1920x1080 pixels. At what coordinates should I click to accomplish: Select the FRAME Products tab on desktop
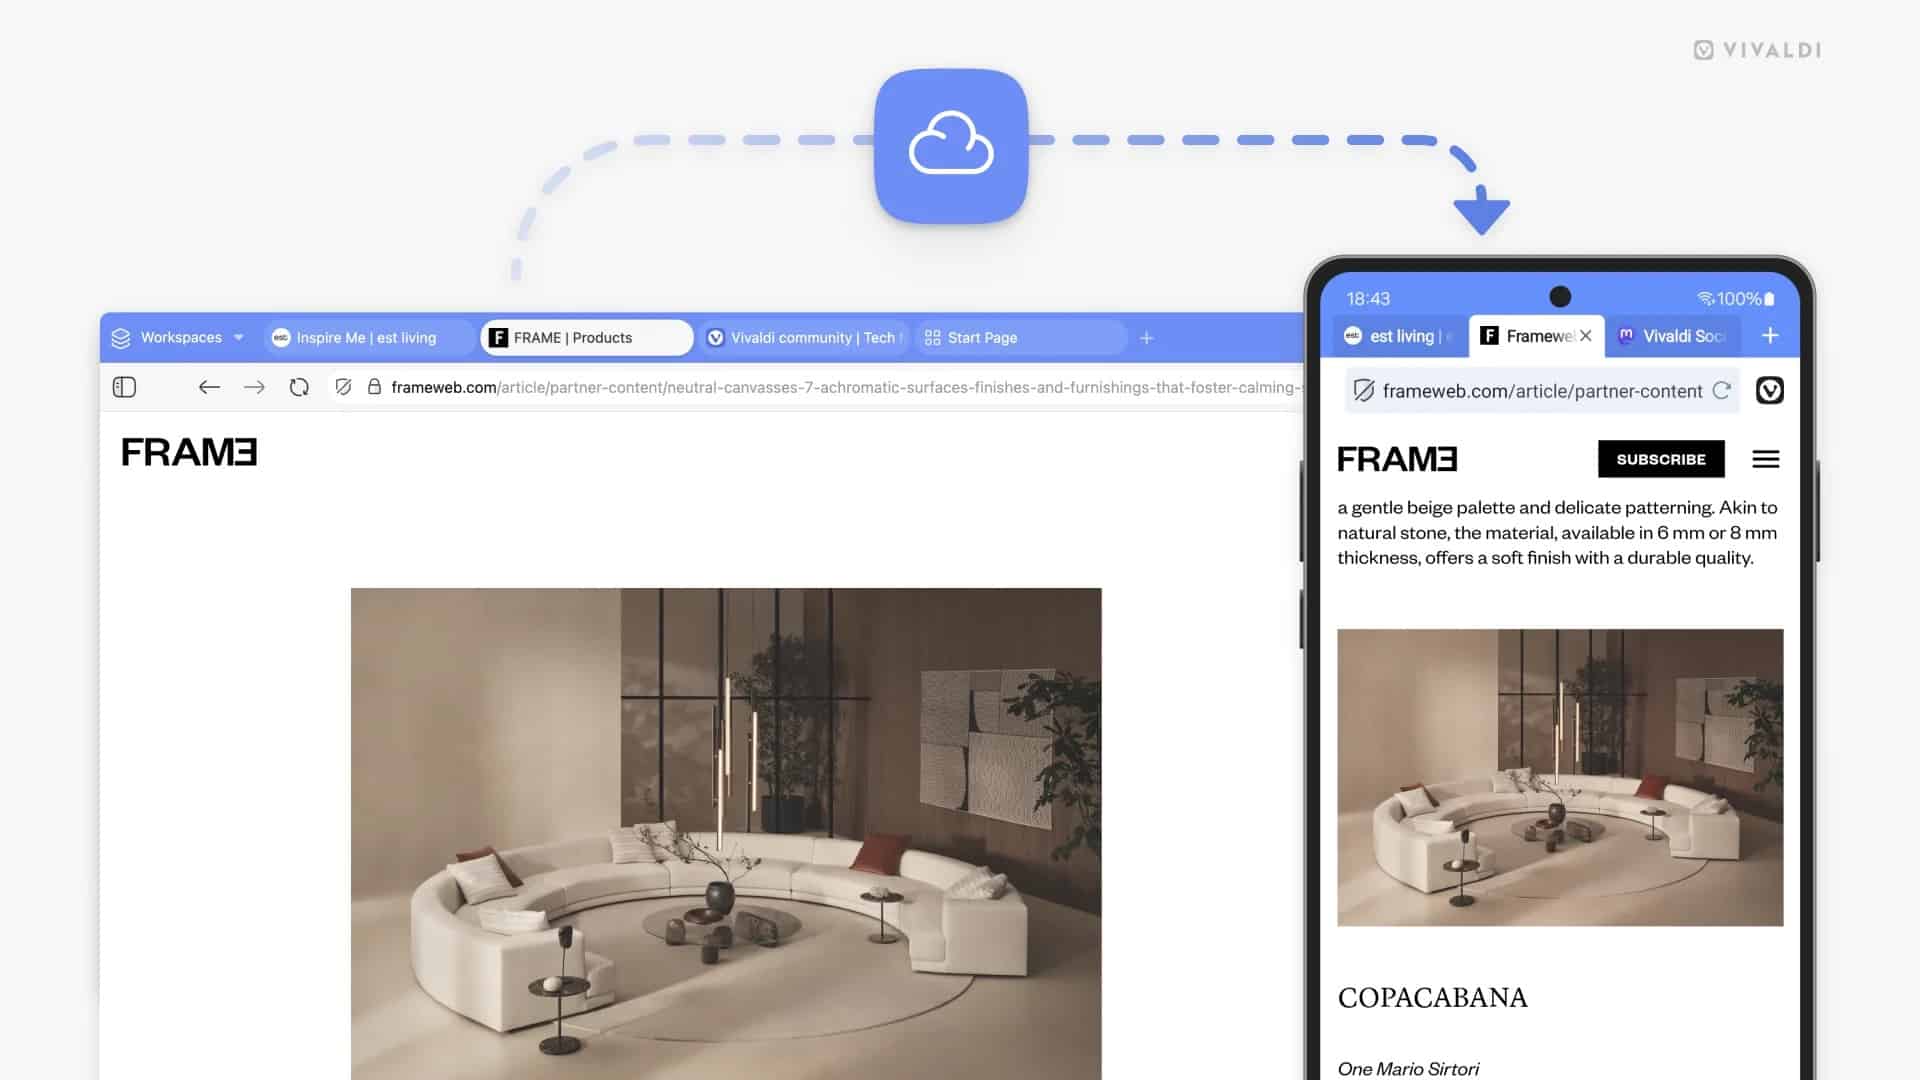pyautogui.click(x=587, y=338)
